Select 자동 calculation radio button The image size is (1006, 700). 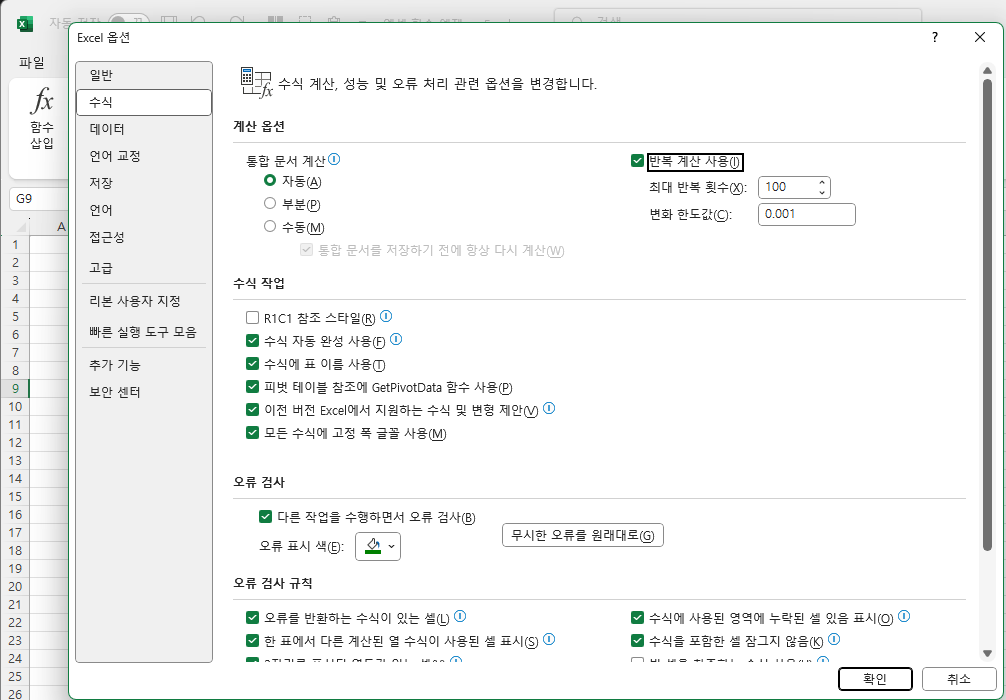coord(270,181)
